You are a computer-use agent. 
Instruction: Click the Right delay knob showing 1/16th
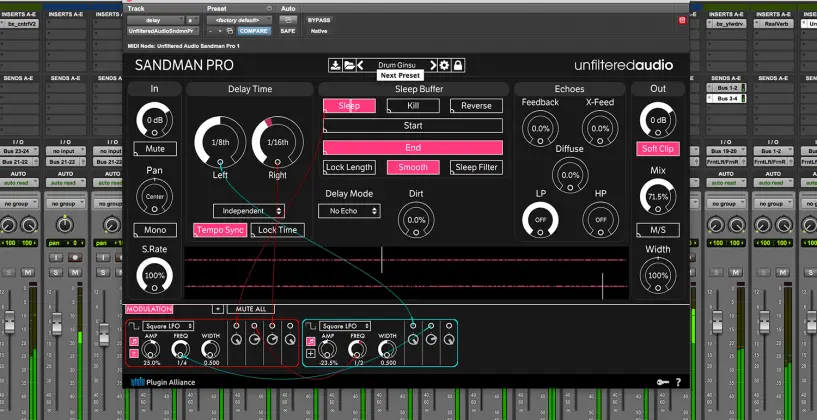point(277,142)
